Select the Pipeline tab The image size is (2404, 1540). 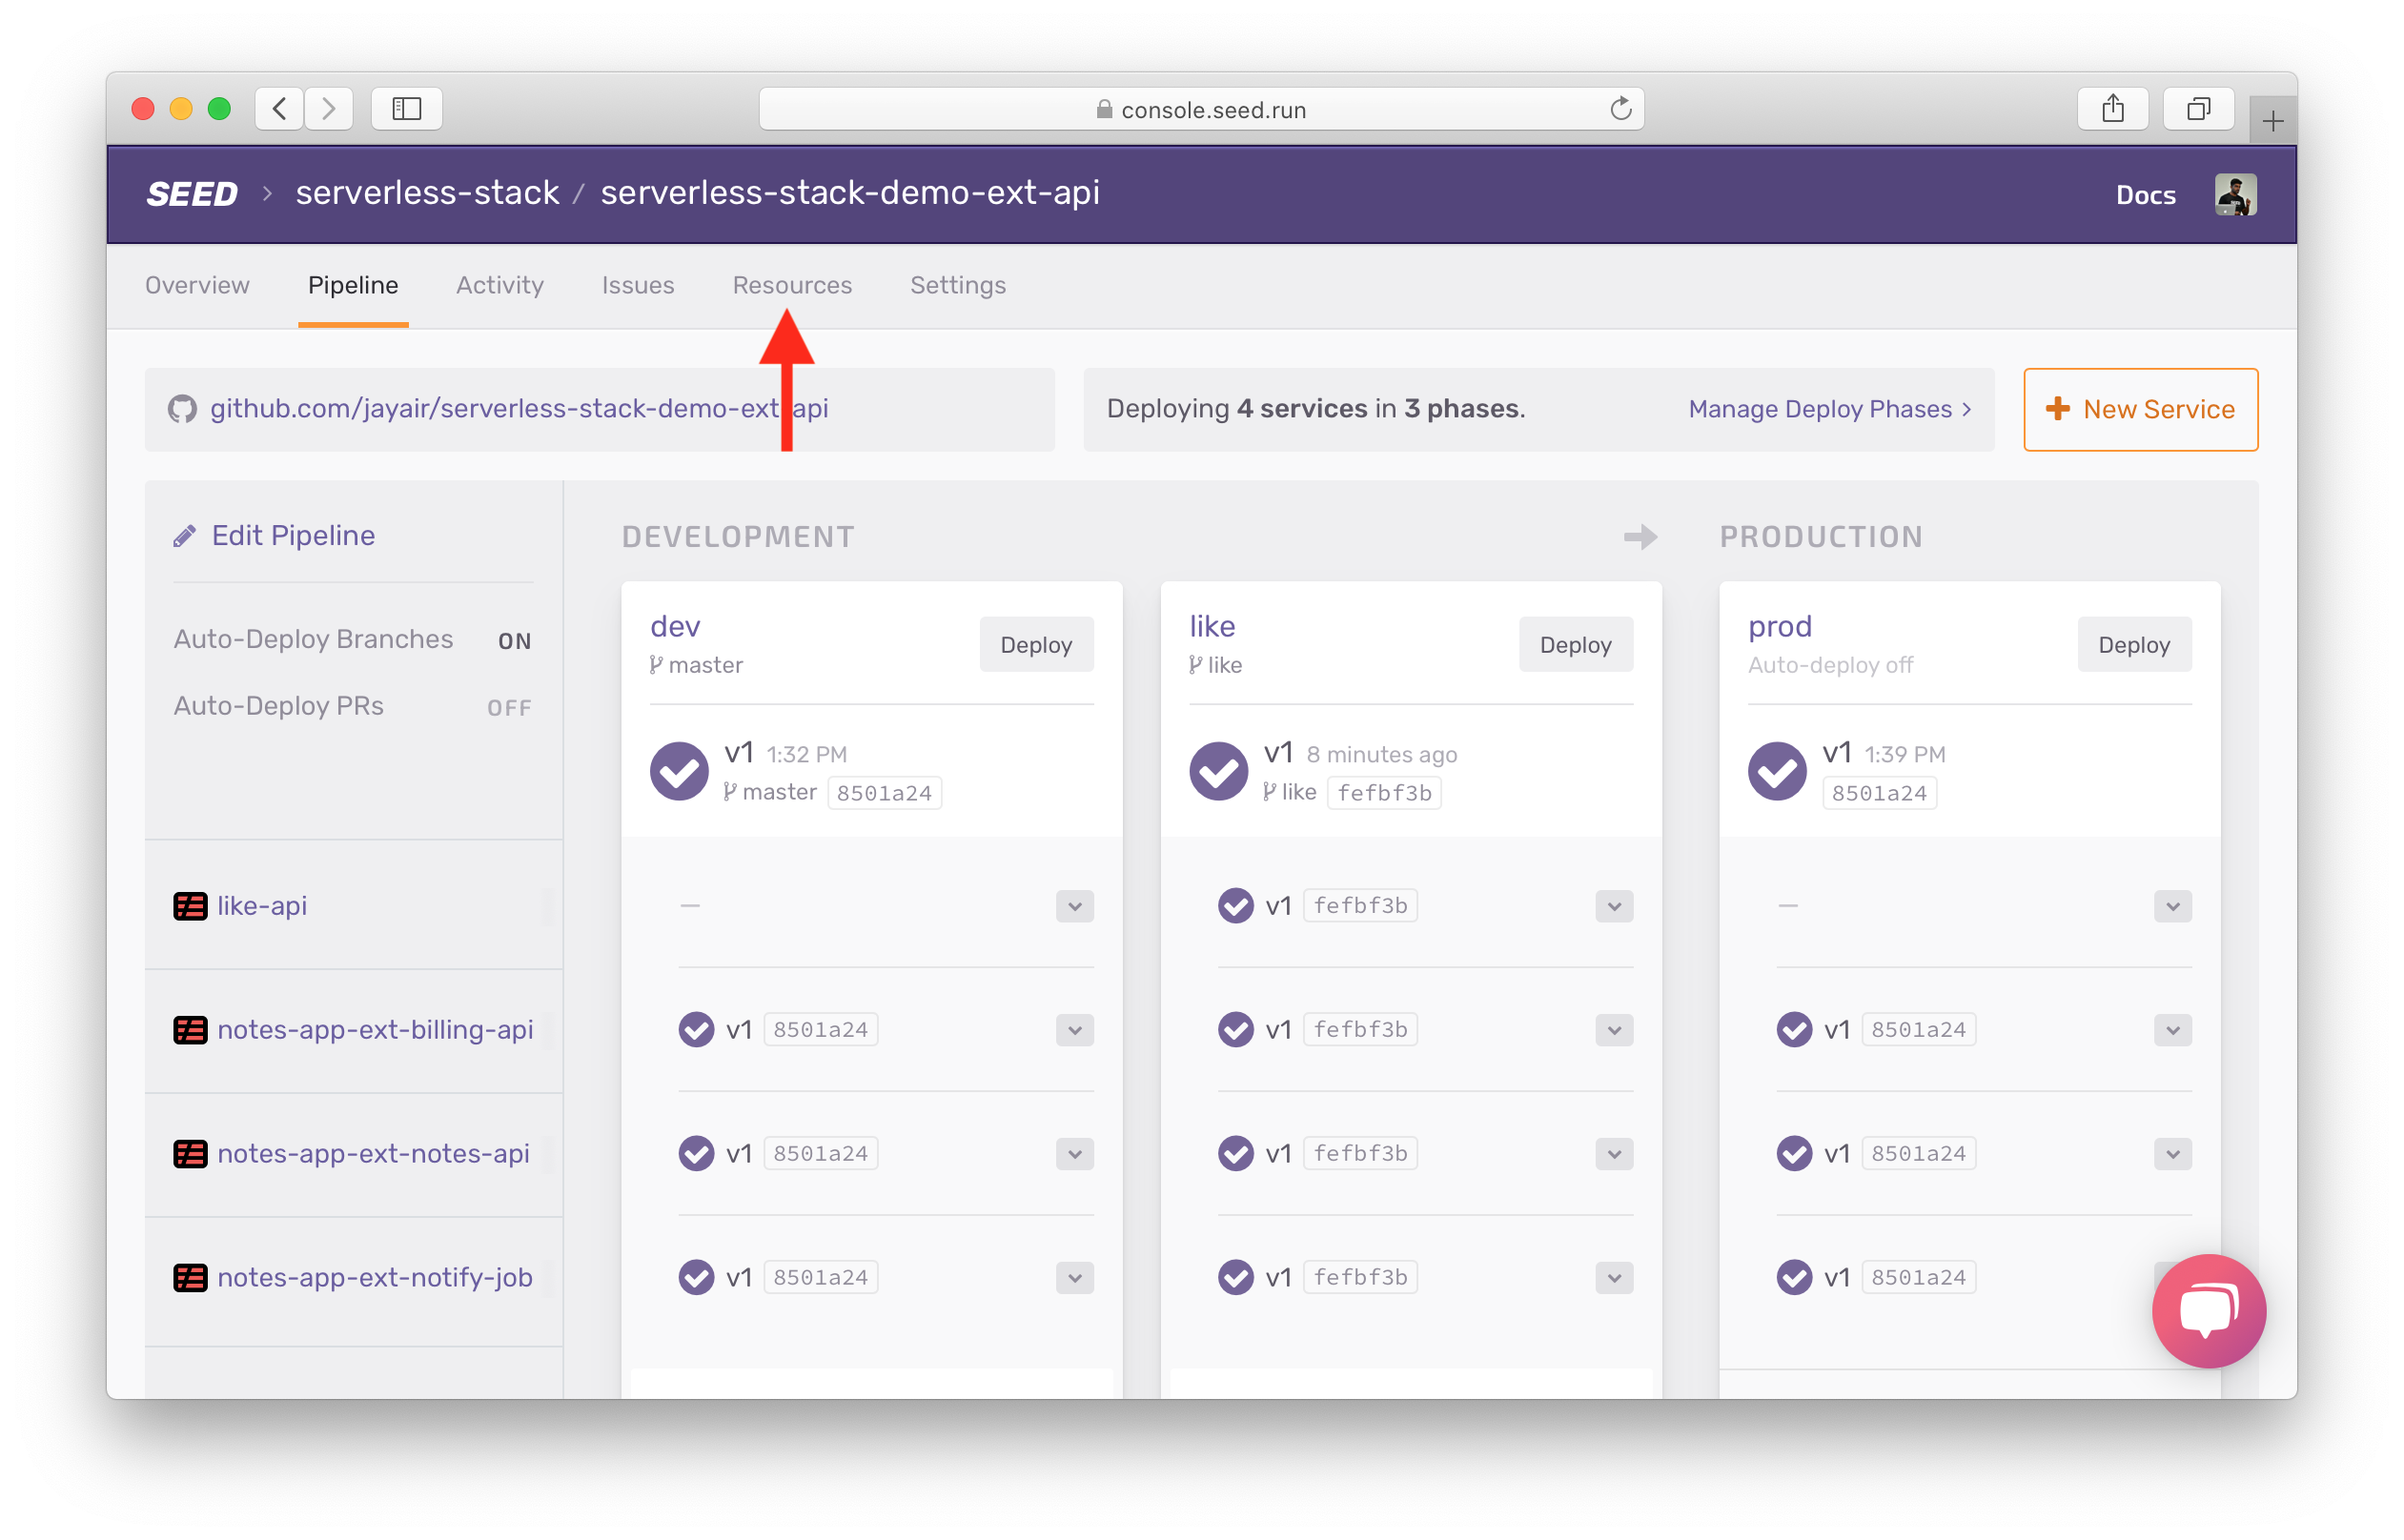click(349, 286)
